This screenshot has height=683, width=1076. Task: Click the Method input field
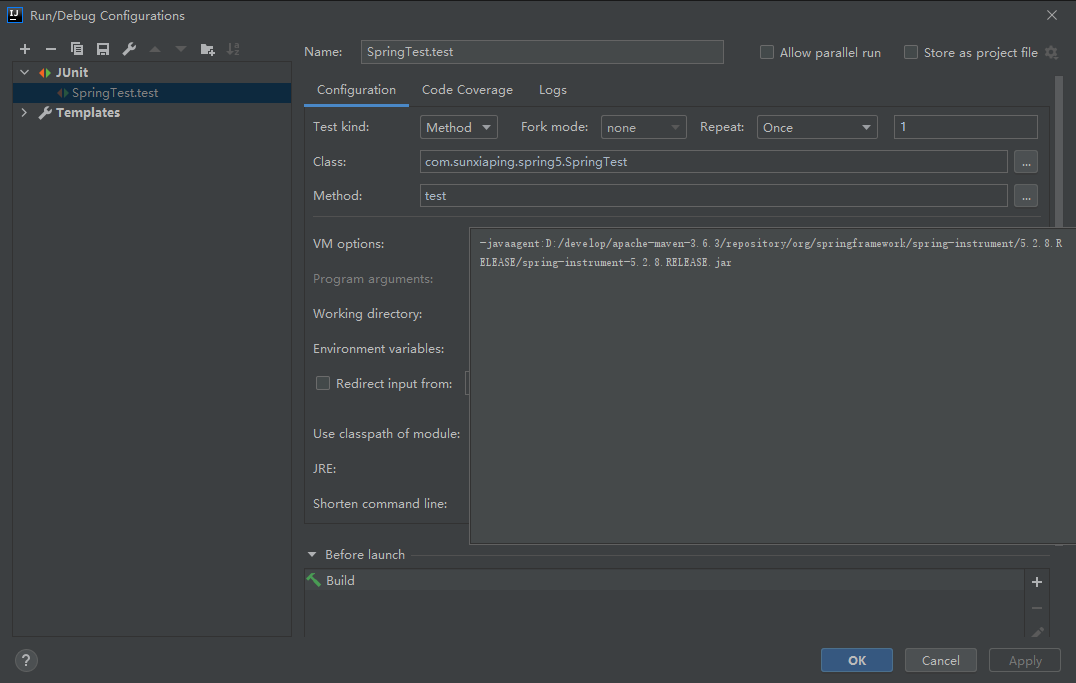click(x=714, y=196)
